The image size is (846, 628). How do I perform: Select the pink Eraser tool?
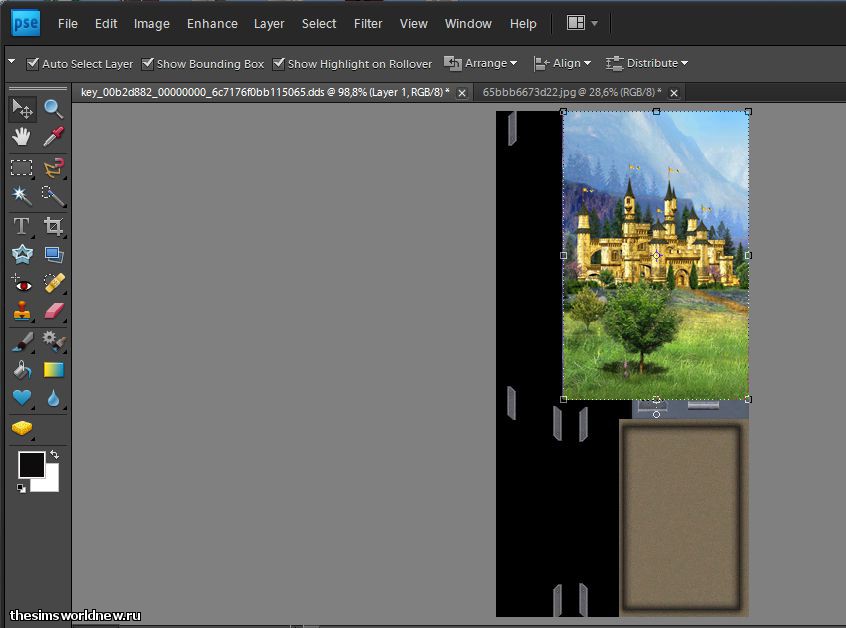click(x=53, y=311)
